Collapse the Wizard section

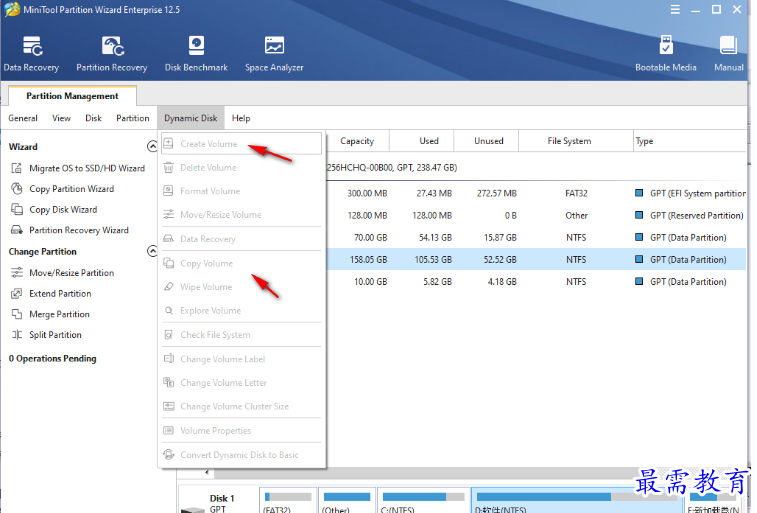pyautogui.click(x=152, y=146)
